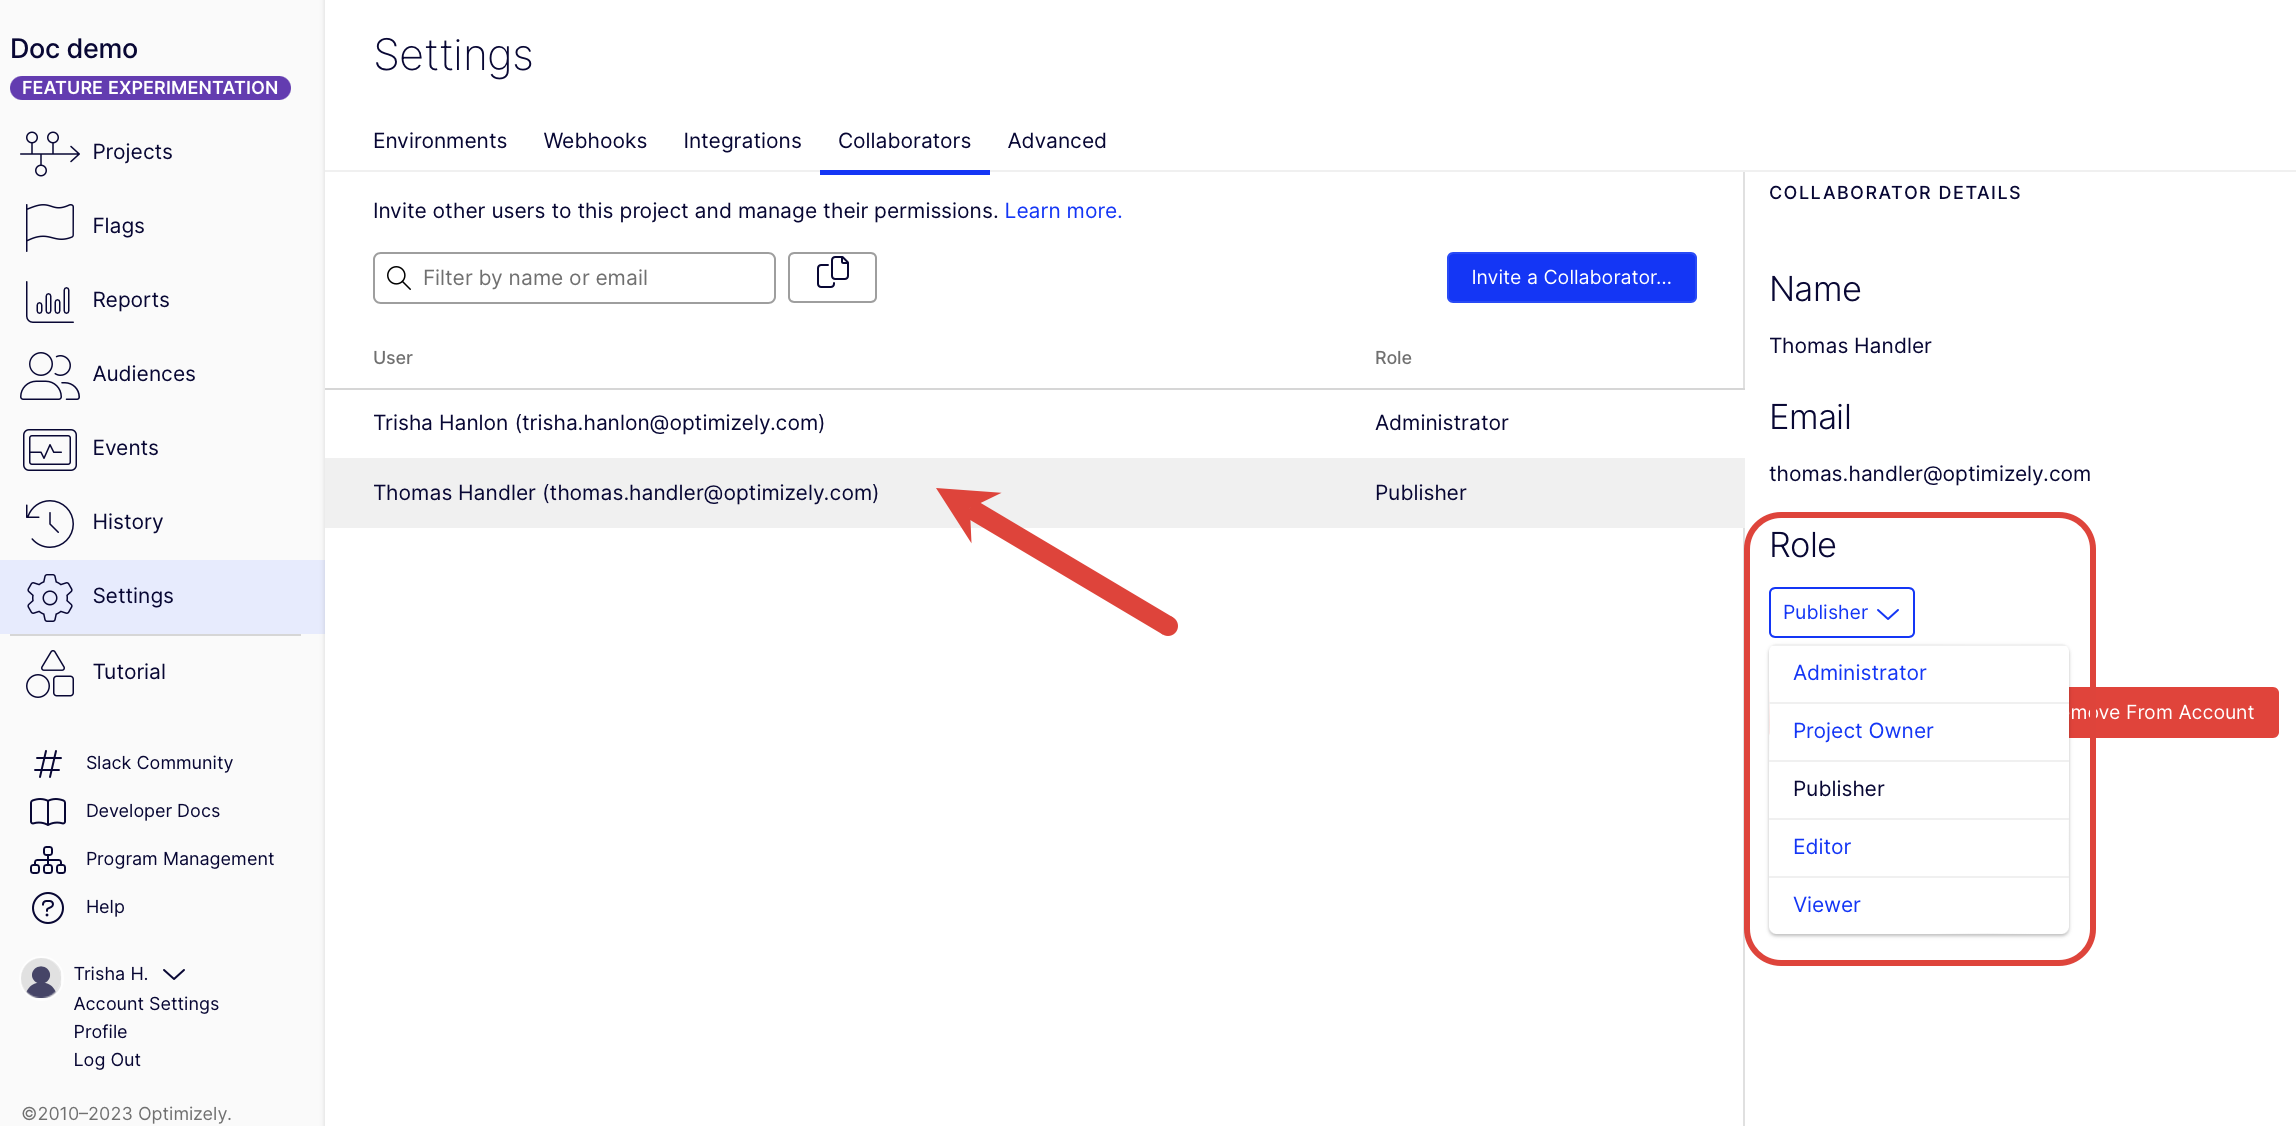This screenshot has width=2296, height=1126.
Task: Open the Help question mark icon
Action: (x=47, y=908)
